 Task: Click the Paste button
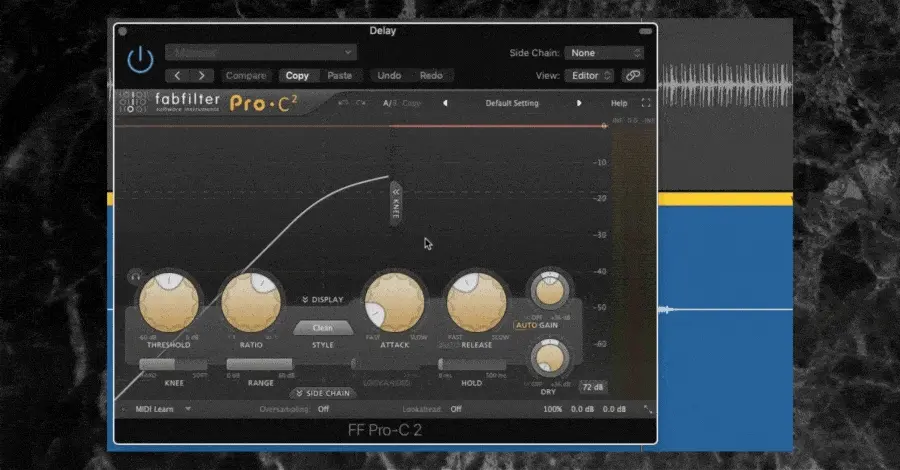point(339,75)
